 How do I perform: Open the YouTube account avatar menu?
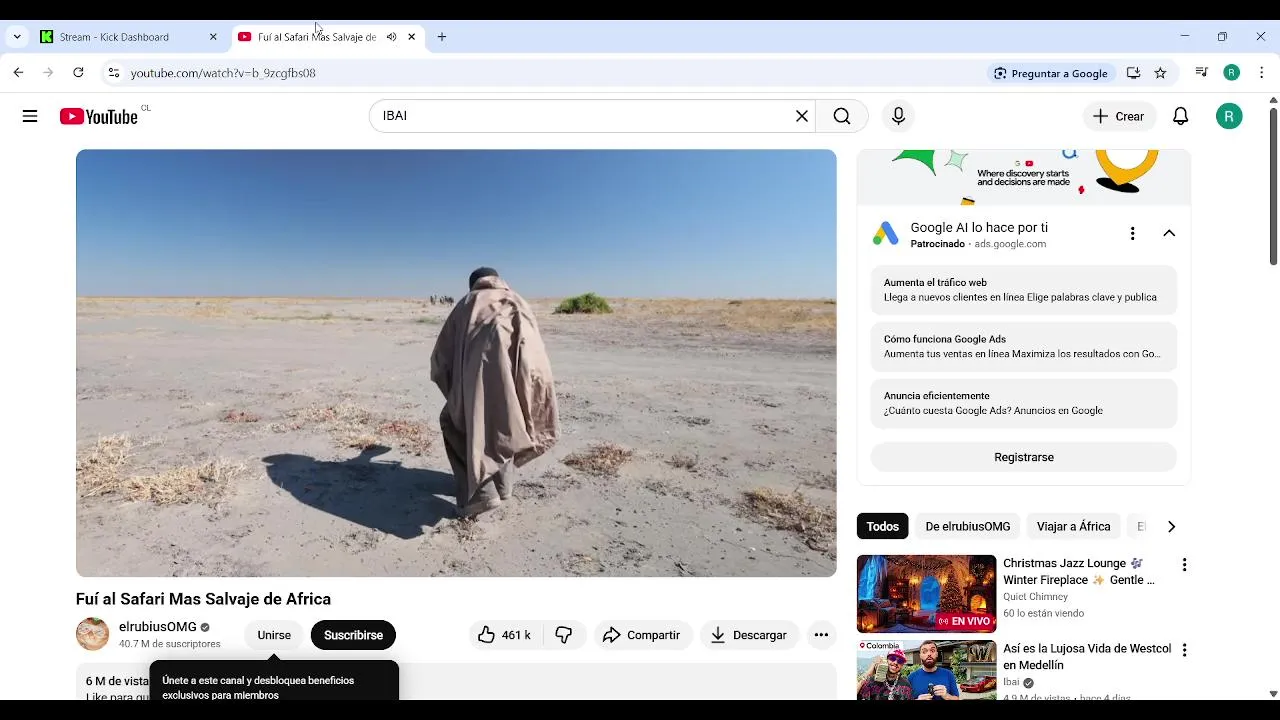[x=1229, y=116]
